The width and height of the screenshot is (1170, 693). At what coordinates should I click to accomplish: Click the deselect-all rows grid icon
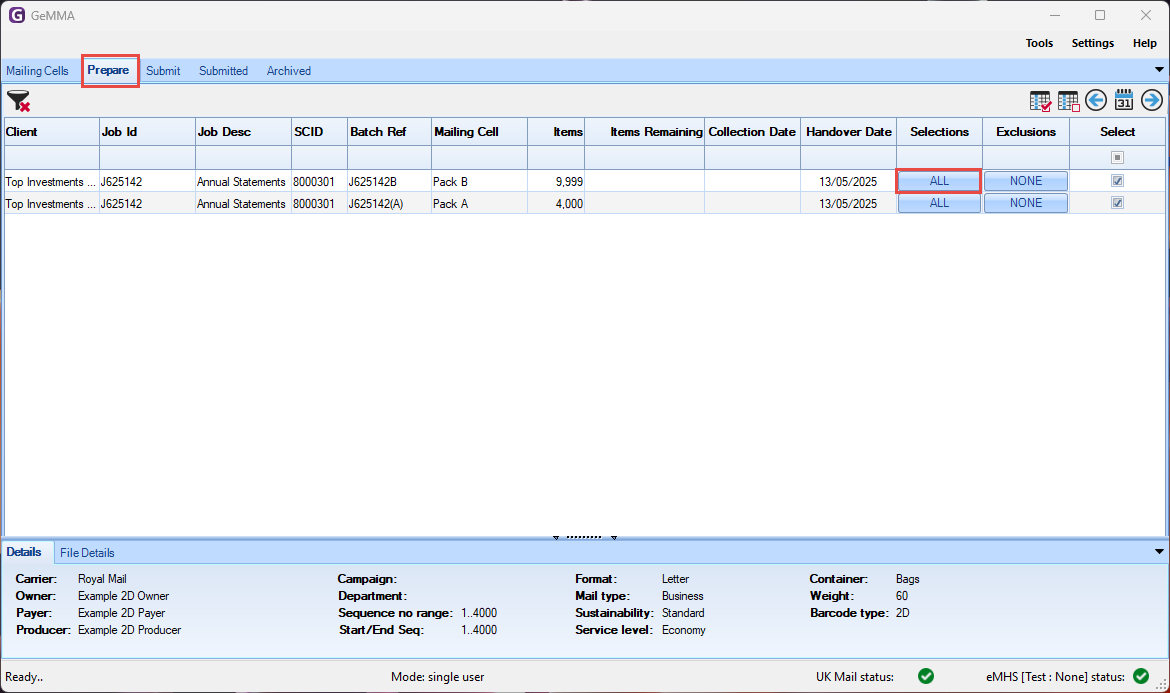click(1068, 101)
